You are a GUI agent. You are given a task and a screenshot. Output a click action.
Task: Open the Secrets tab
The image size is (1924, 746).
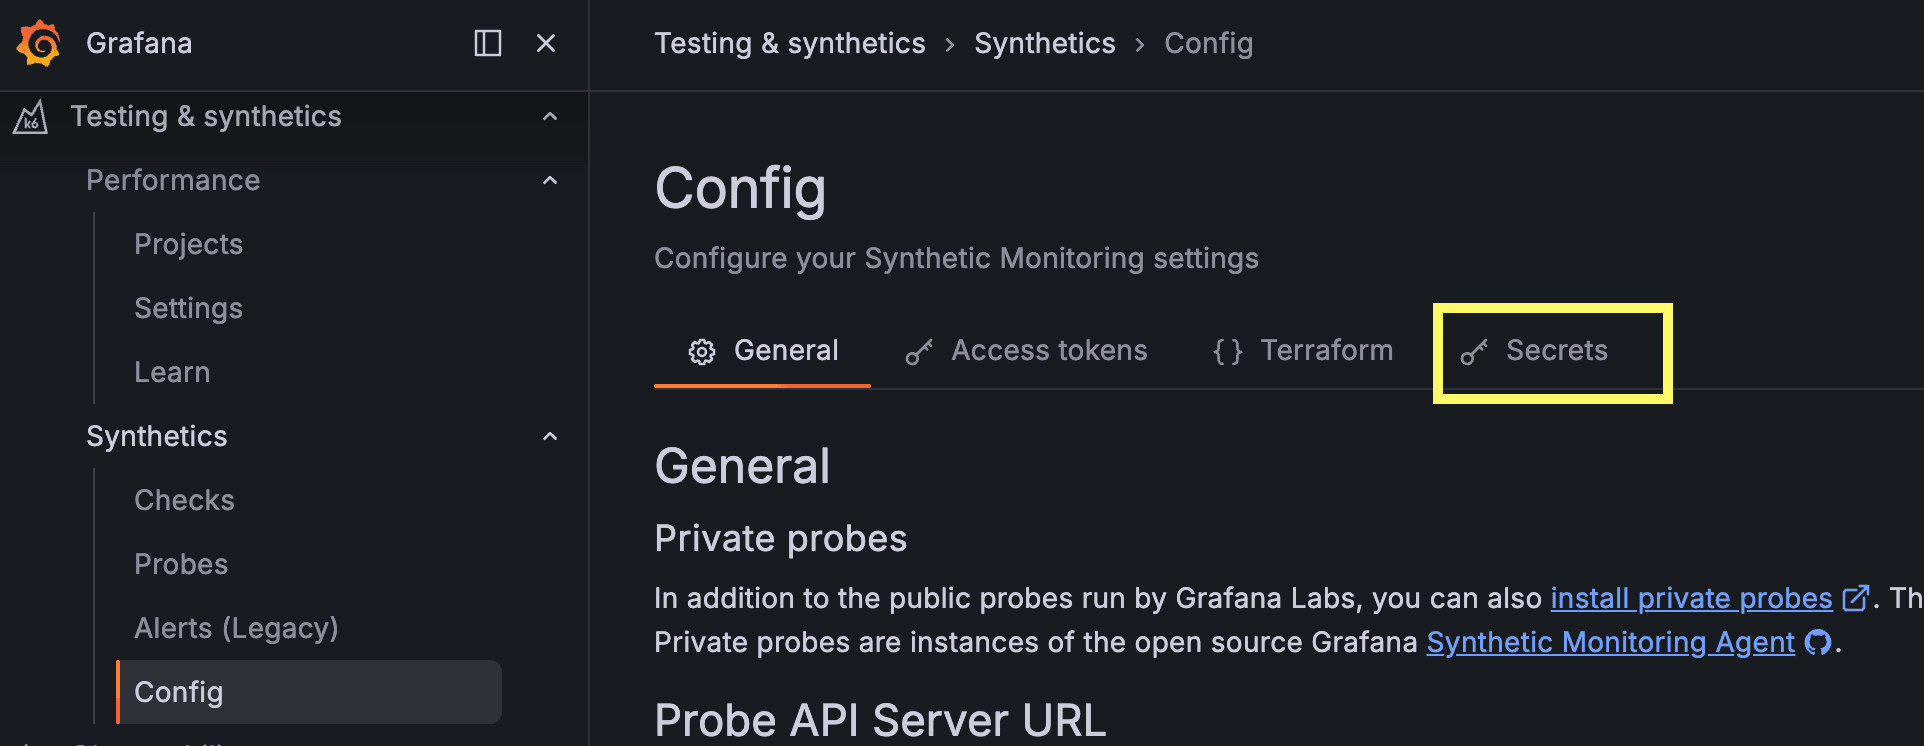click(1534, 351)
